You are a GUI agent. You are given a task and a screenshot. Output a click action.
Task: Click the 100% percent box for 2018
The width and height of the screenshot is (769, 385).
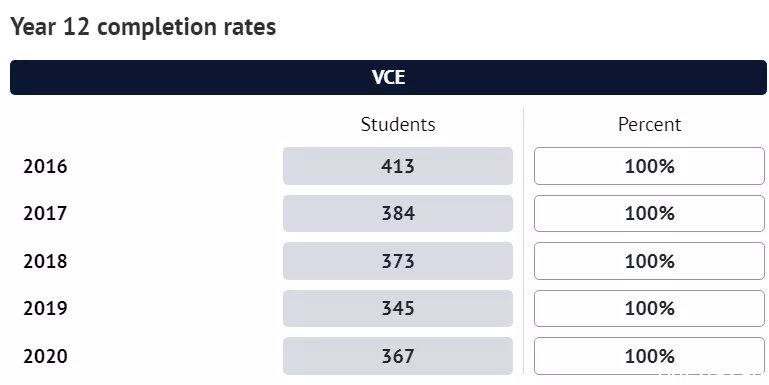point(649,261)
